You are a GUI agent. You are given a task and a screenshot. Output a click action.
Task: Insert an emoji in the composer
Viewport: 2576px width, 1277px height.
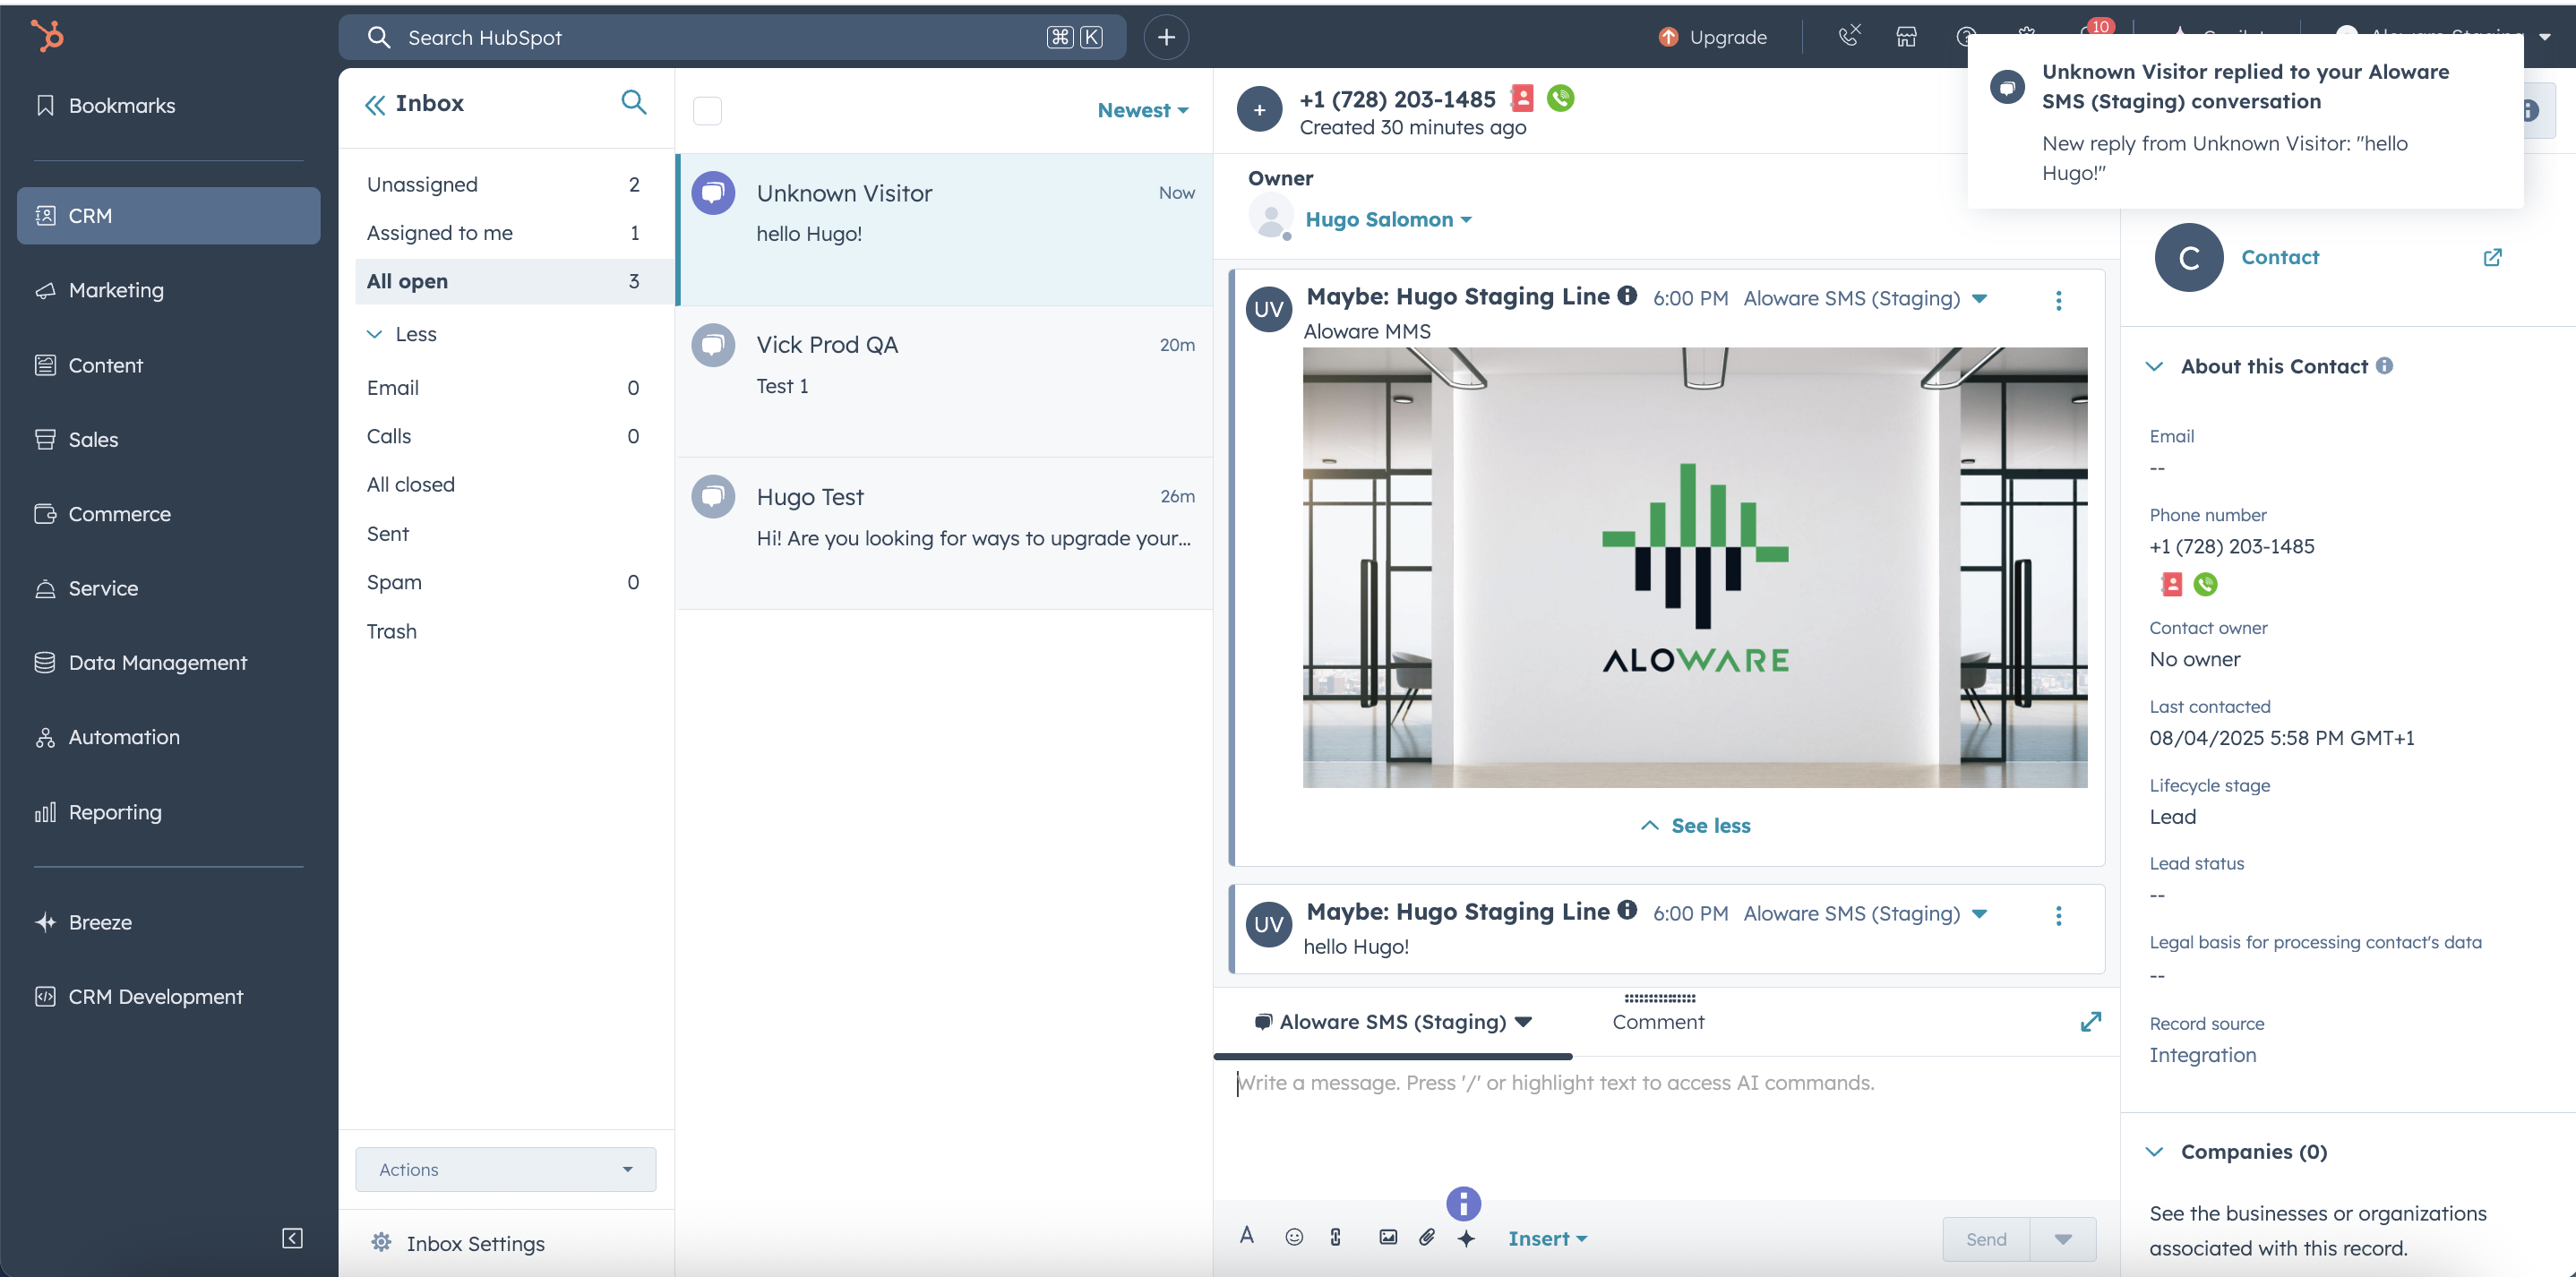pos(1294,1238)
